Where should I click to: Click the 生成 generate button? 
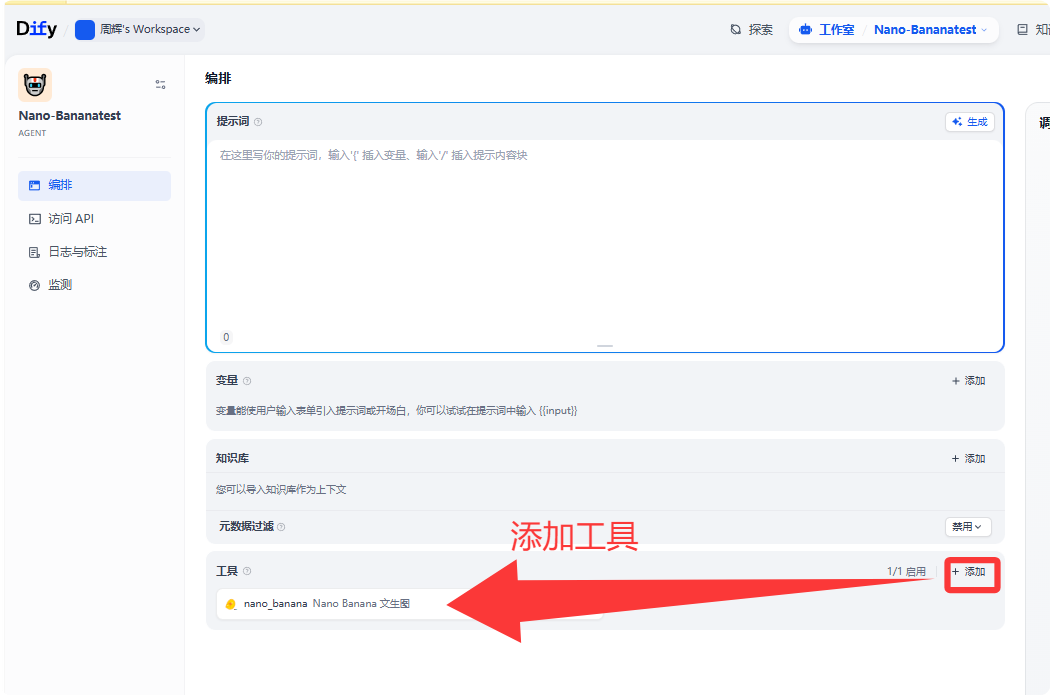click(968, 120)
